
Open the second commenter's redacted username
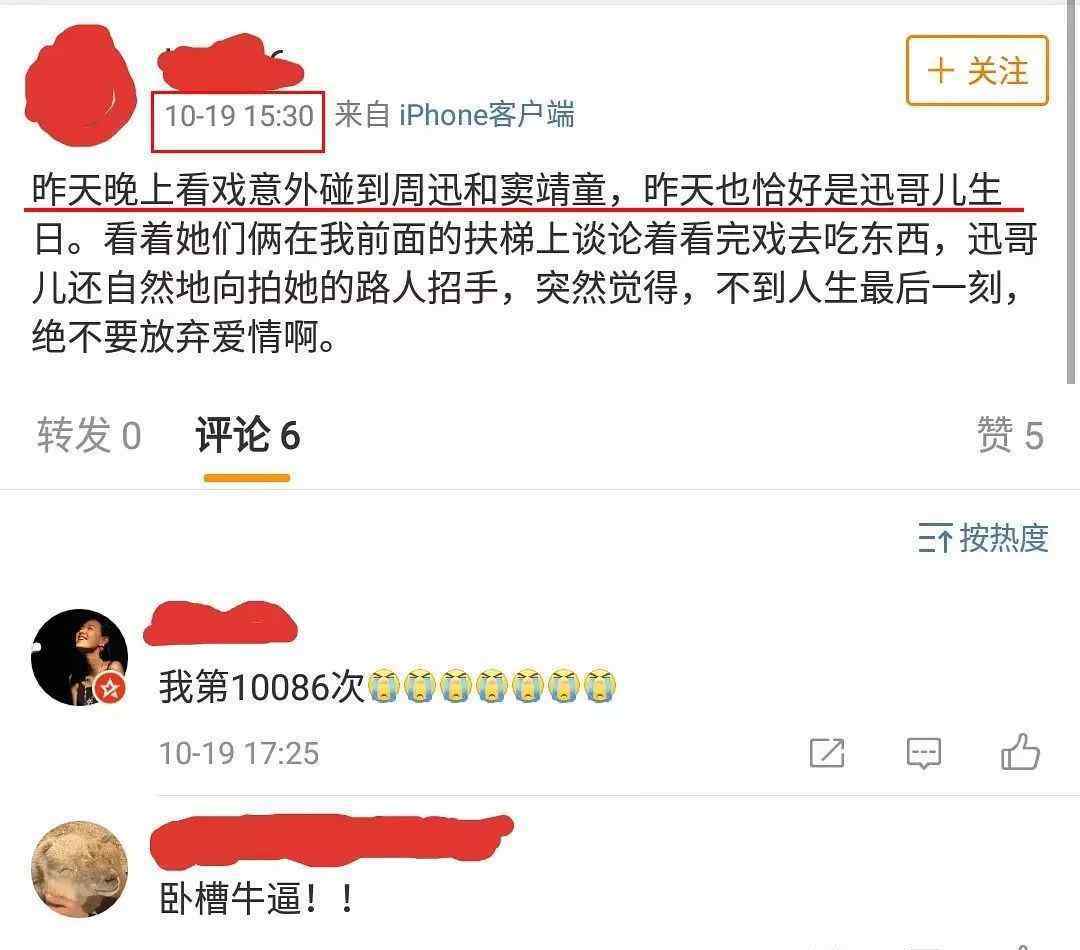pyautogui.click(x=331, y=840)
